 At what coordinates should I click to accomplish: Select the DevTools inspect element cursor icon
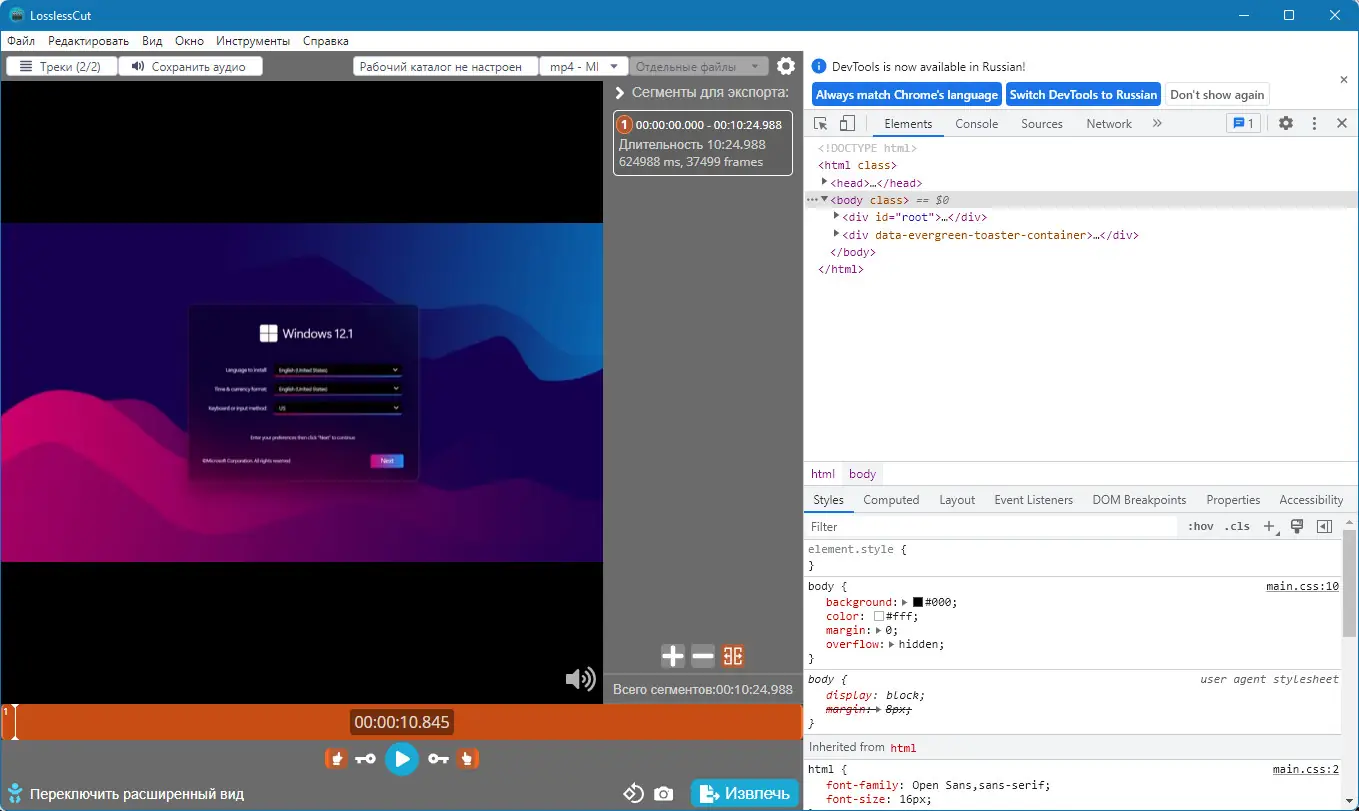pyautogui.click(x=820, y=124)
